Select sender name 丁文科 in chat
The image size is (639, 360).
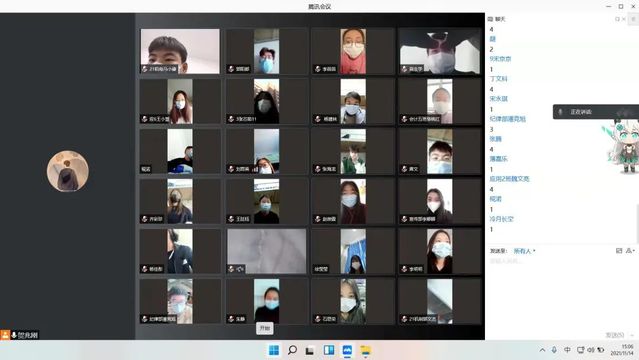pyautogui.click(x=498, y=79)
